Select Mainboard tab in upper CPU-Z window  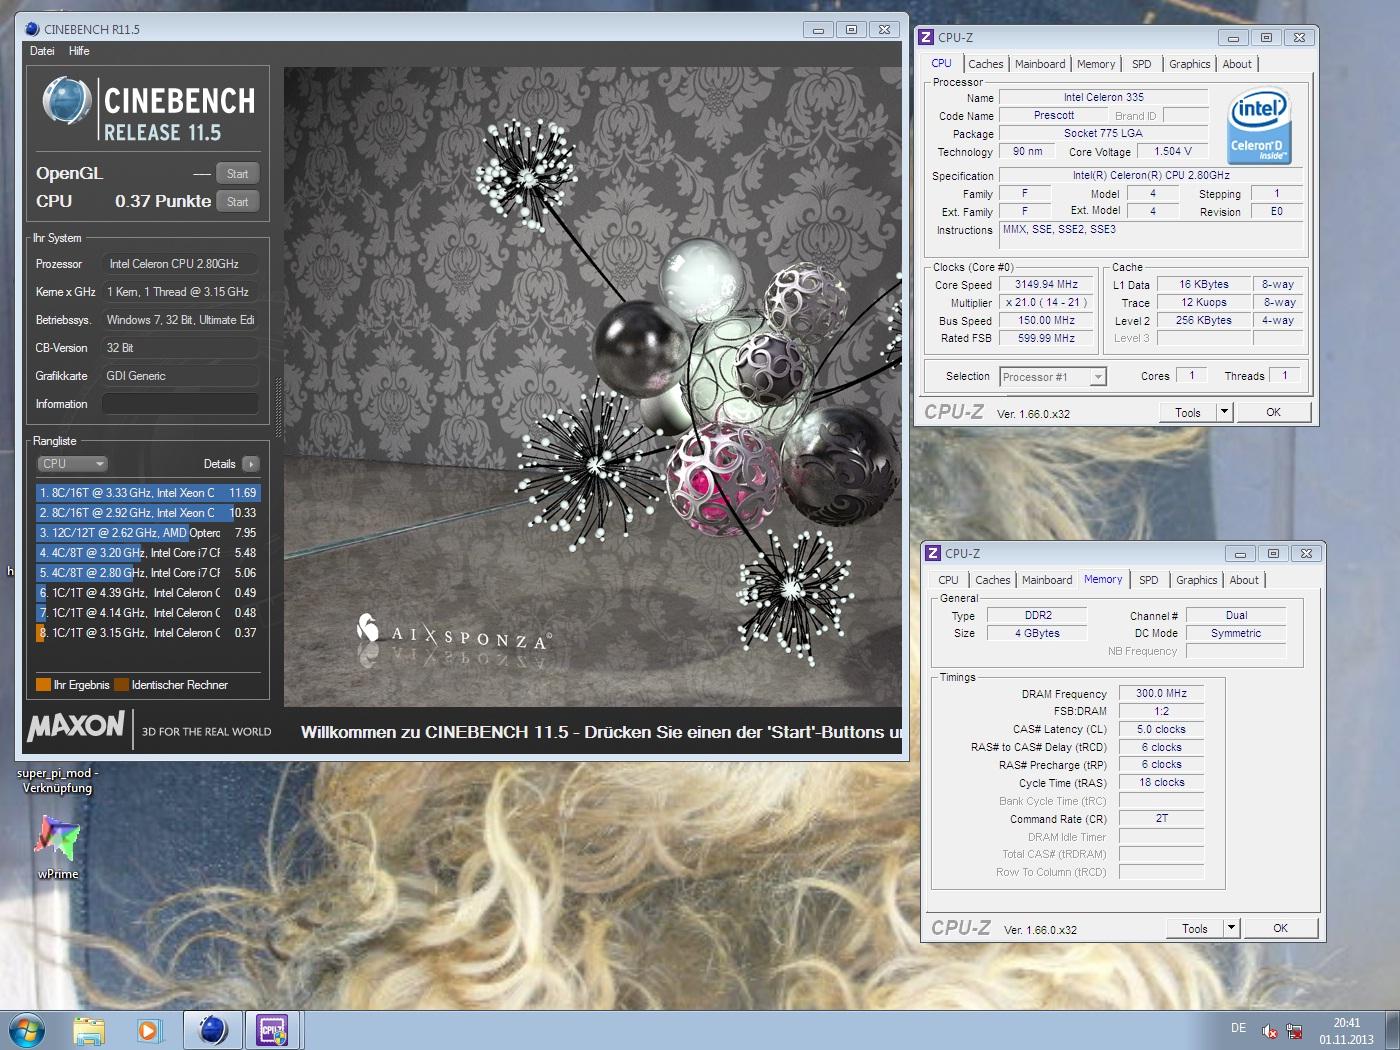[1040, 64]
